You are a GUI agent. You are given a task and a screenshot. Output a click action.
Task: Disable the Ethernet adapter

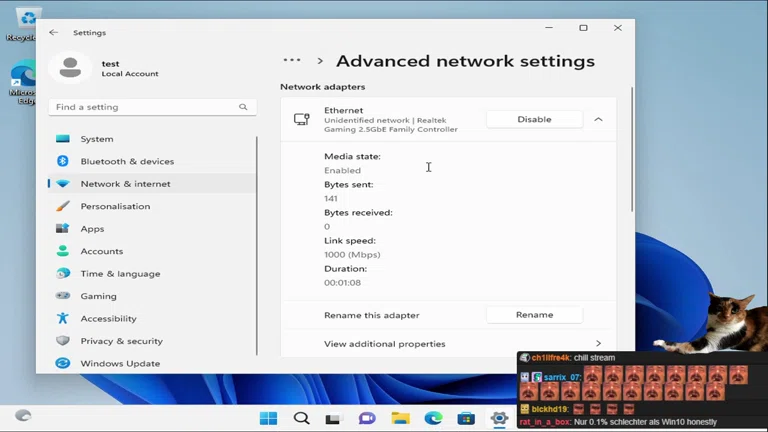[x=534, y=119]
